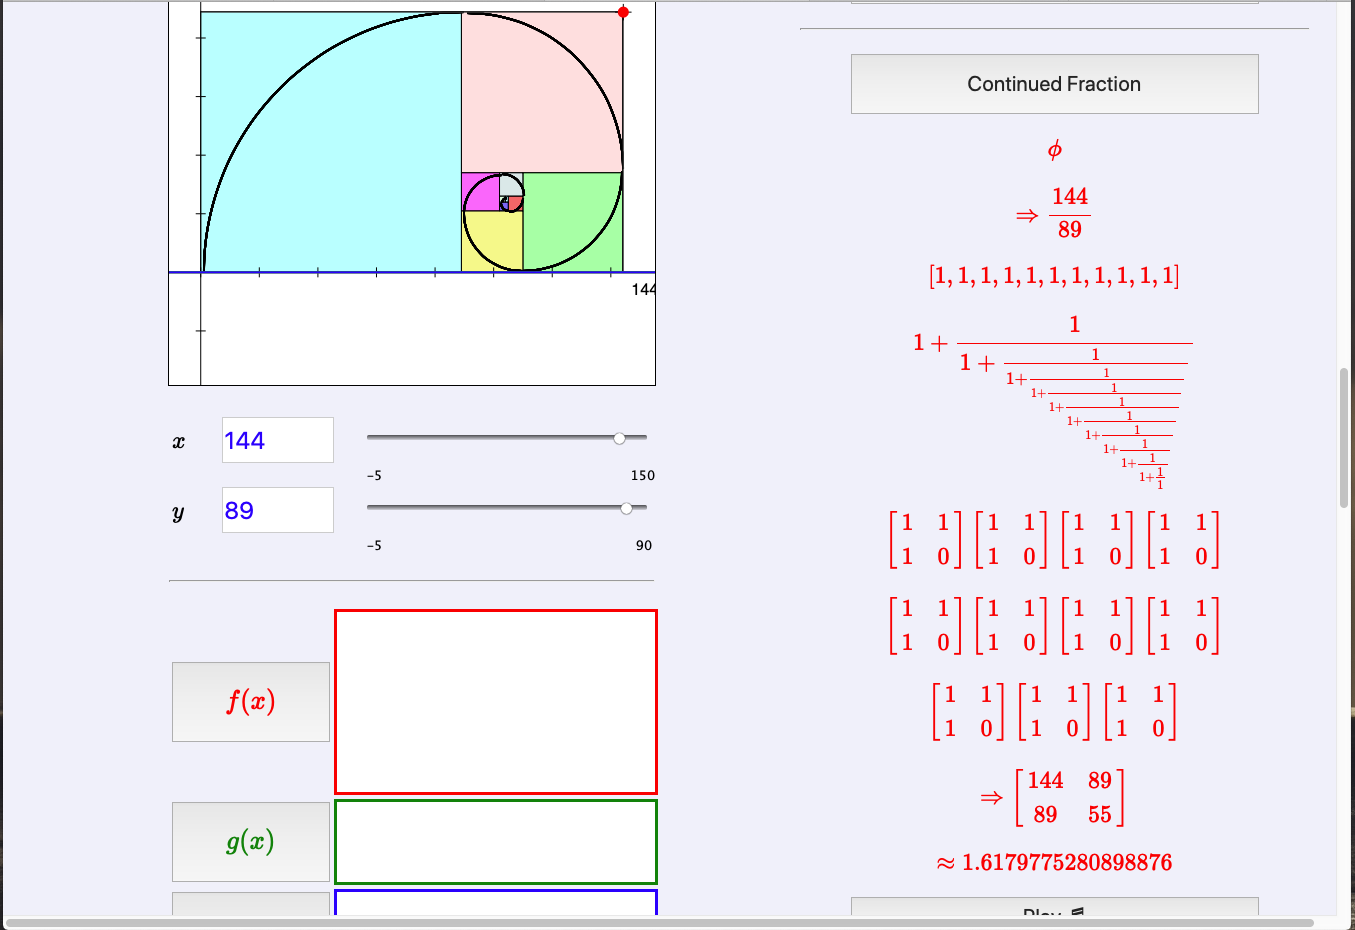The height and width of the screenshot is (930, 1355).
Task: Click the Continued Fraction button
Action: pos(1054,84)
